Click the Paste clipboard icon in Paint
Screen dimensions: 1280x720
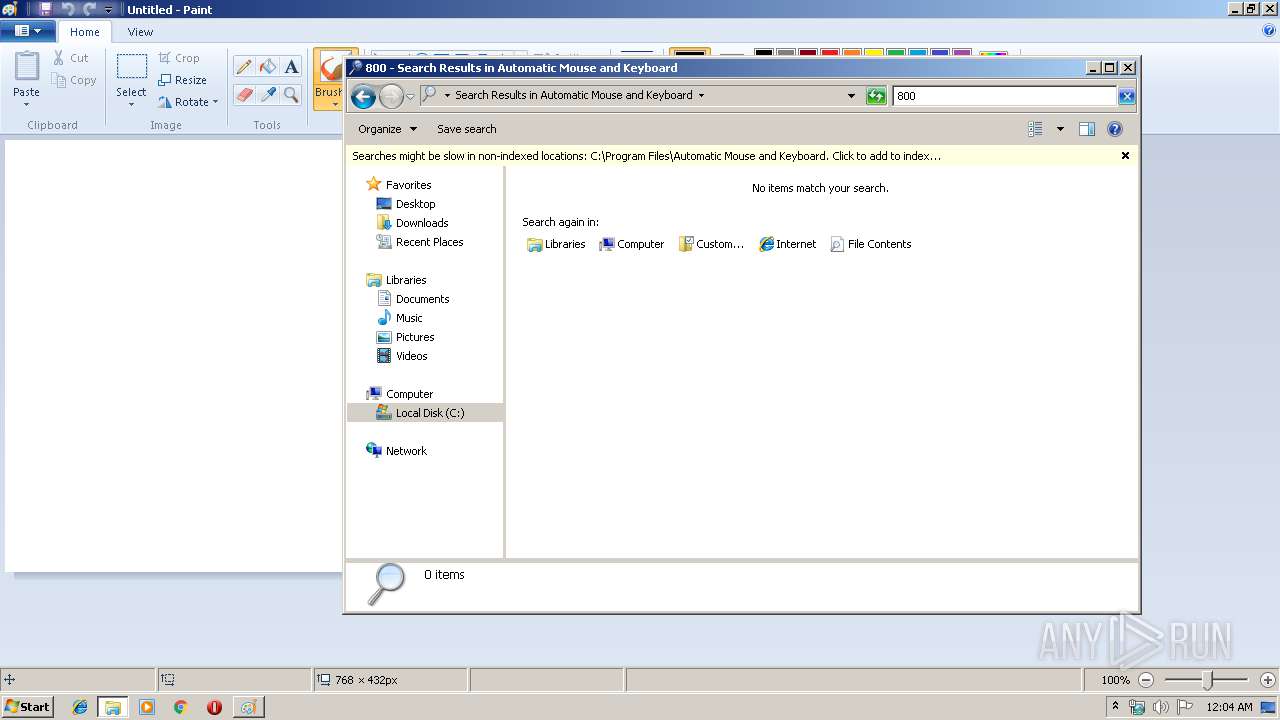coord(27,66)
